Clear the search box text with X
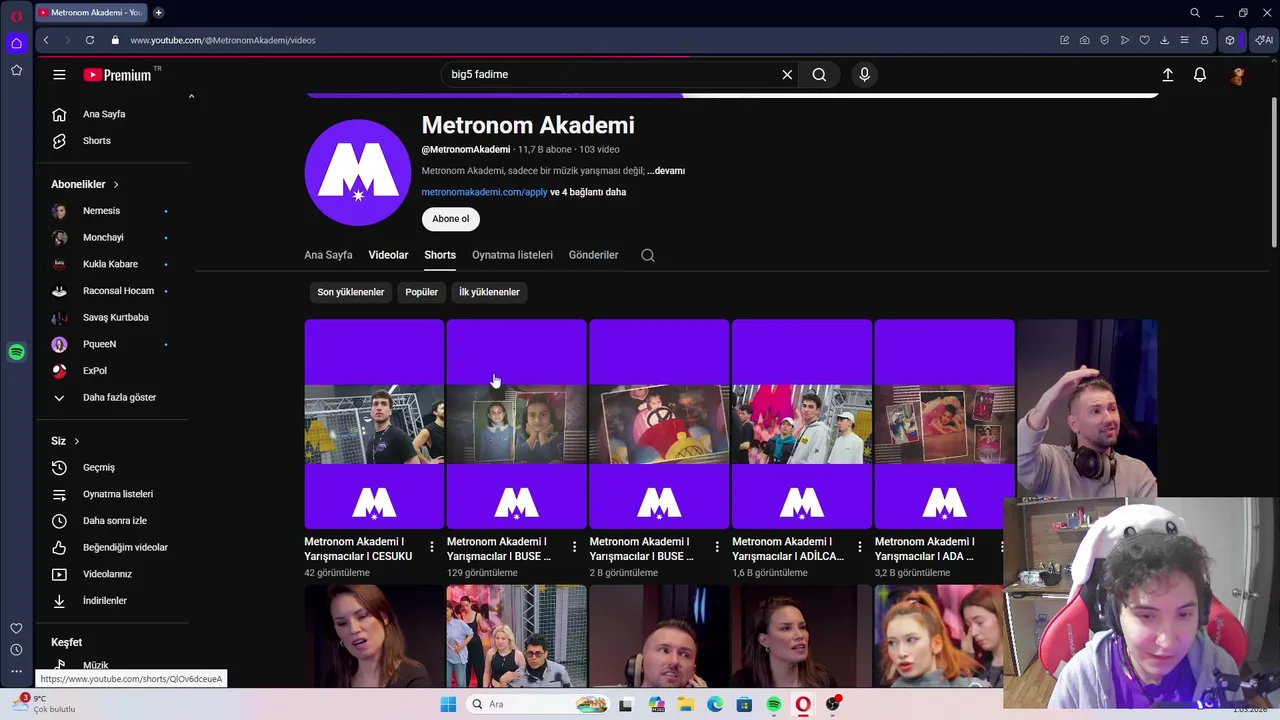Screen dimensions: 1280x720 point(787,74)
